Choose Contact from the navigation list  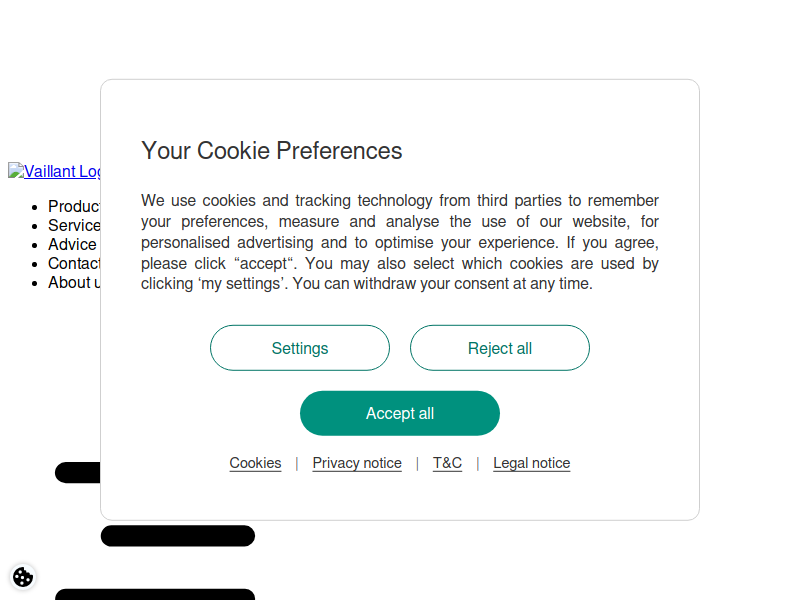[74, 263]
